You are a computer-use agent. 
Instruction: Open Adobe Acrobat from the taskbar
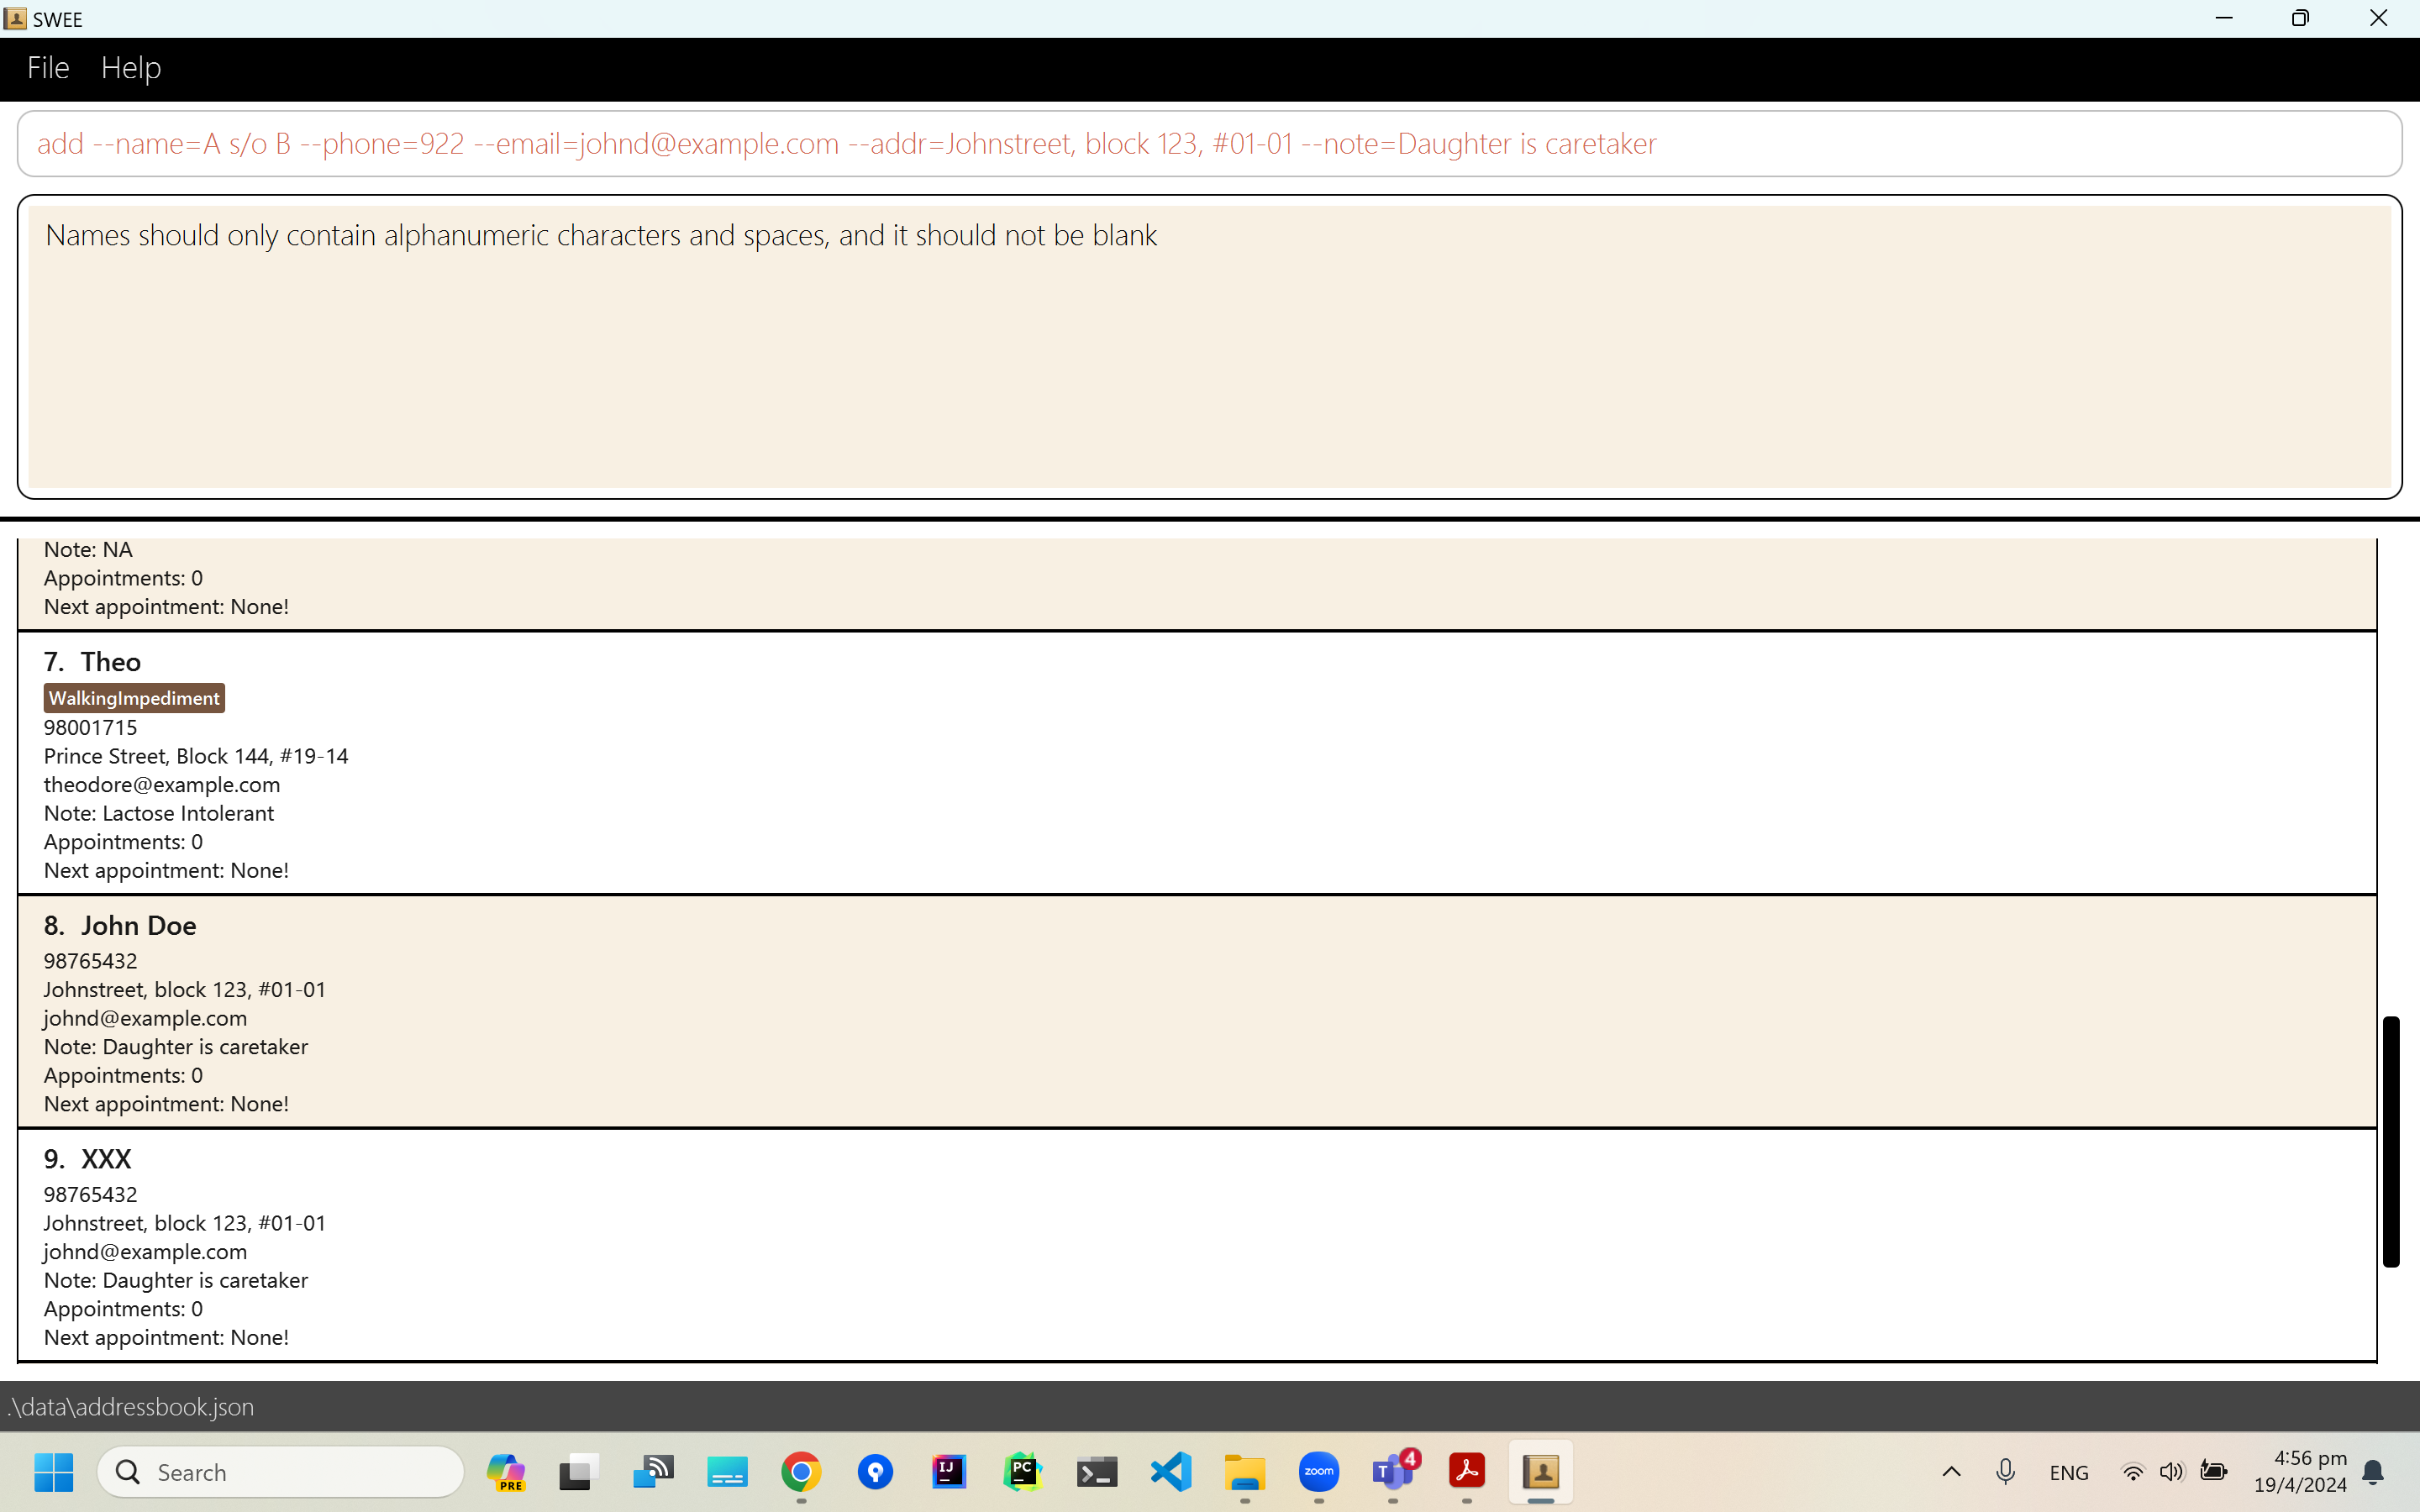pos(1466,1472)
